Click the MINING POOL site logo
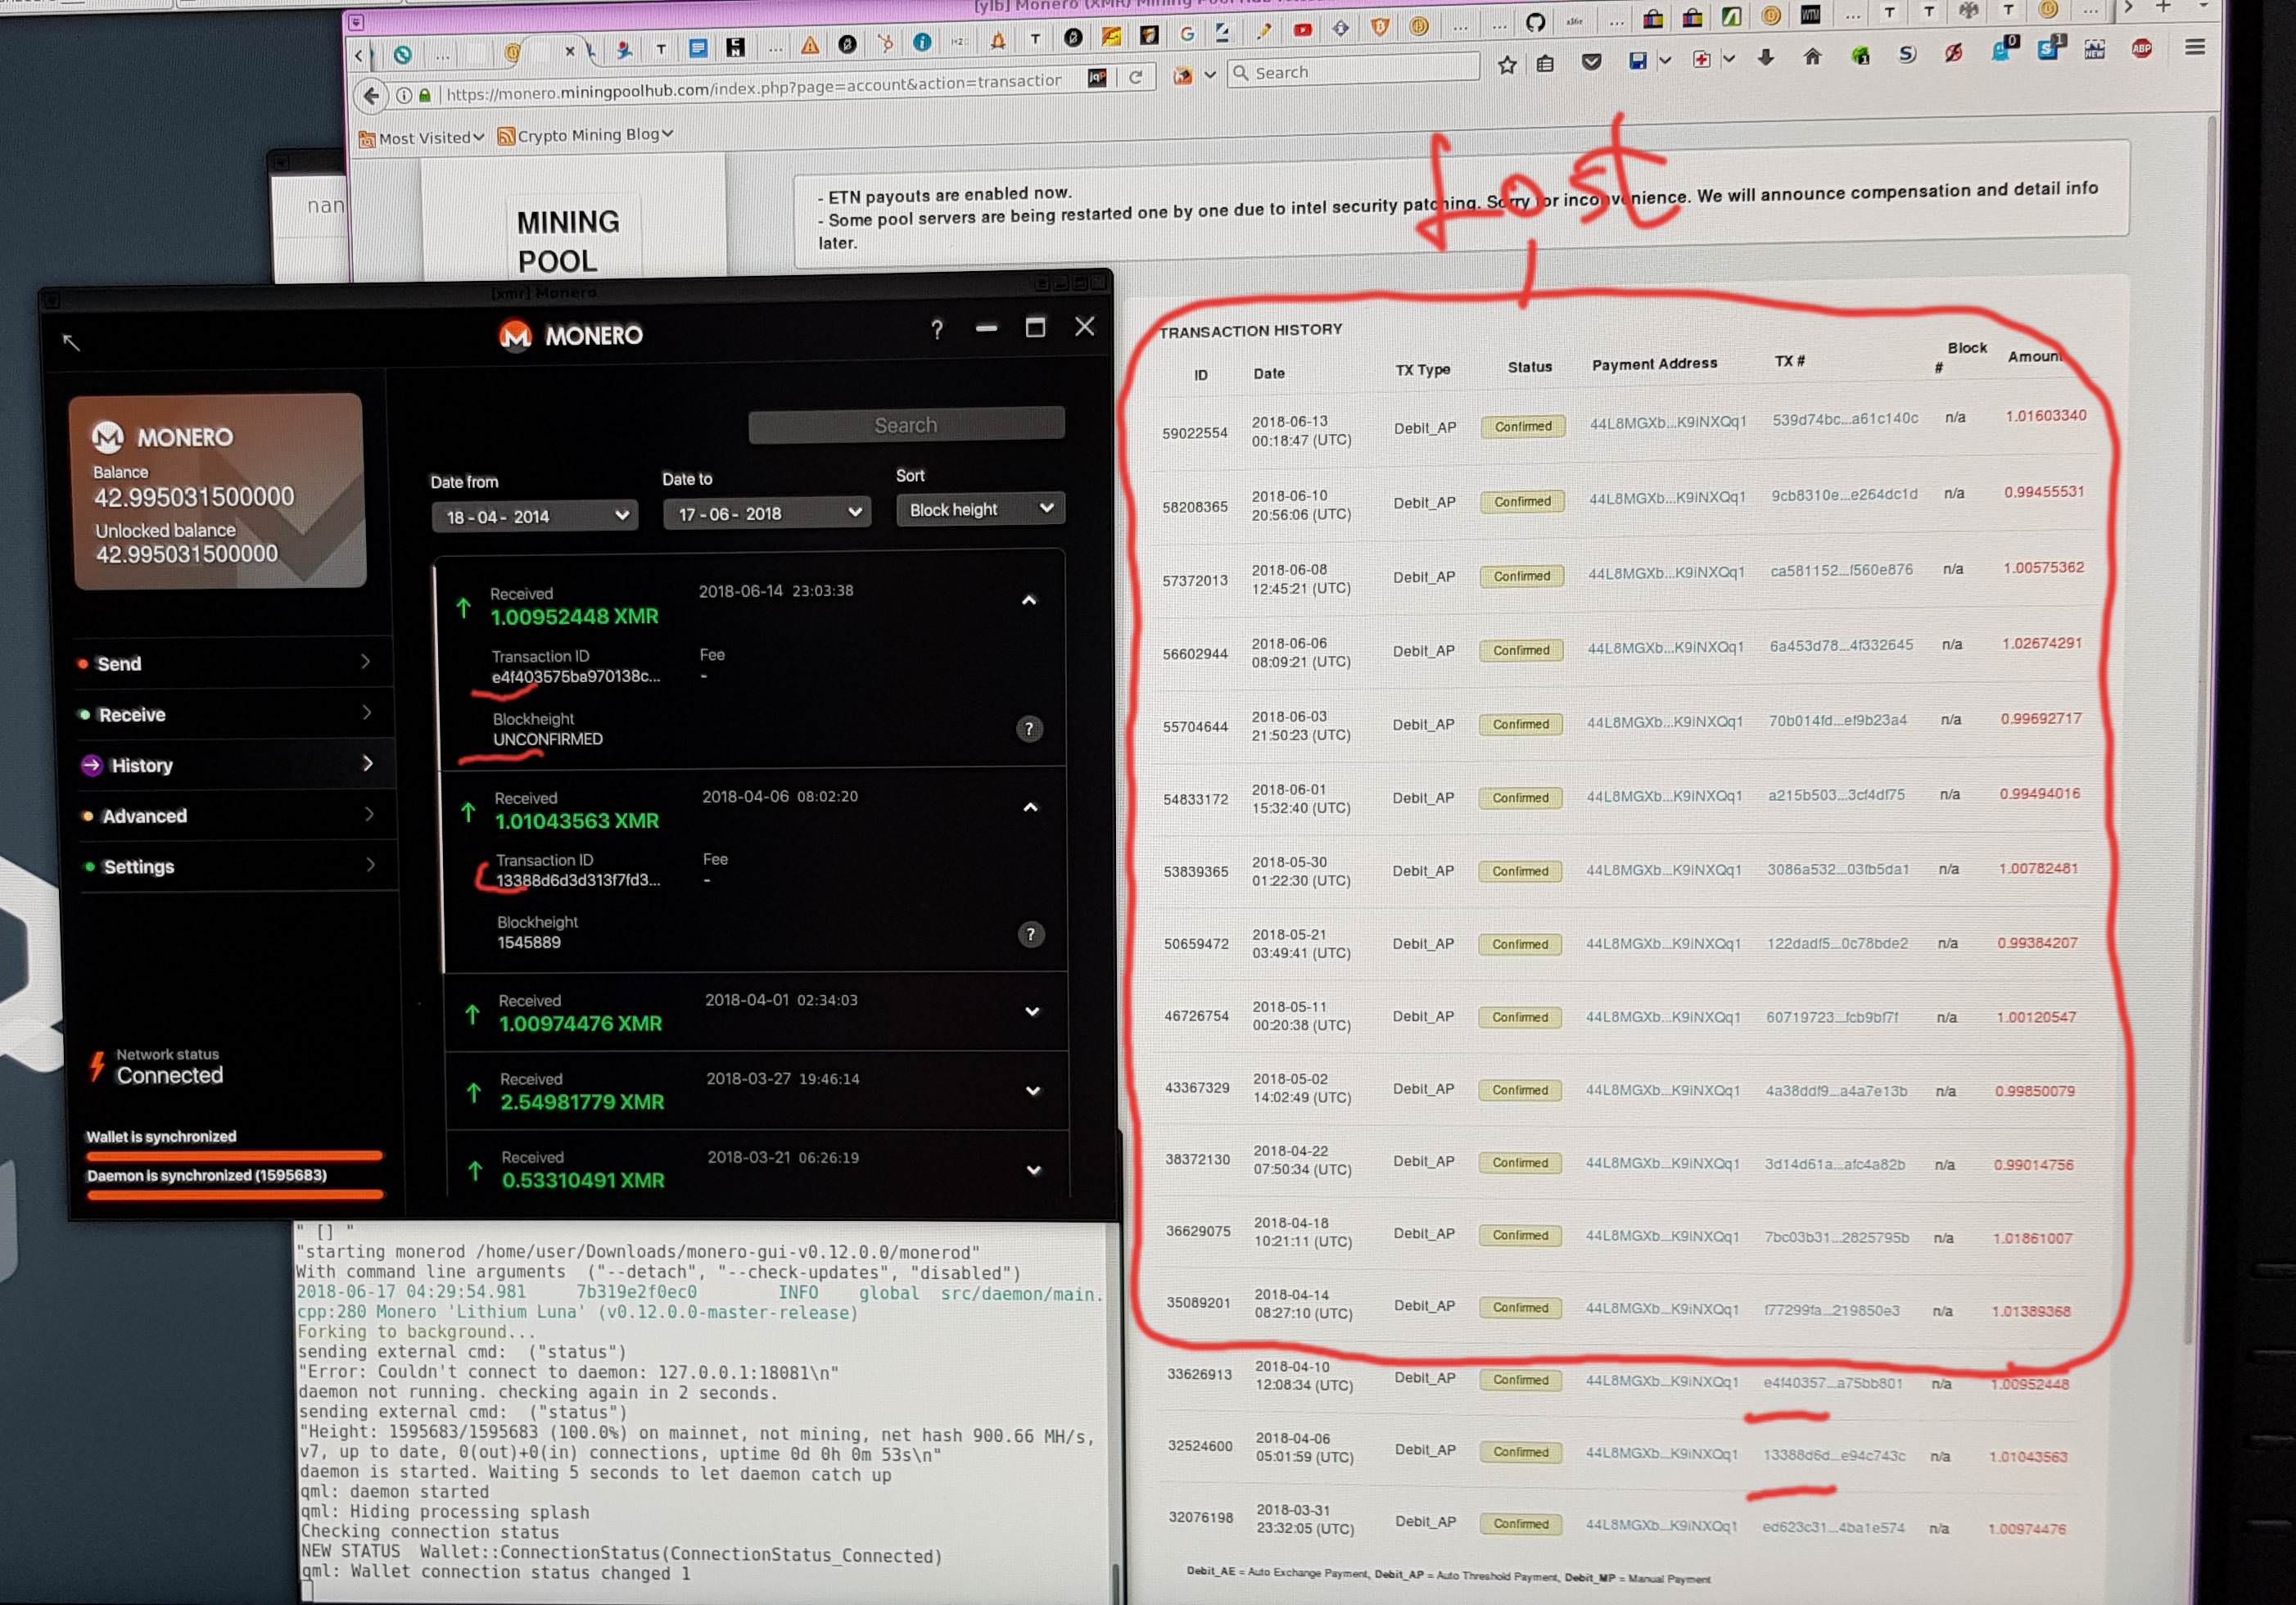The width and height of the screenshot is (2296, 1605). click(568, 241)
